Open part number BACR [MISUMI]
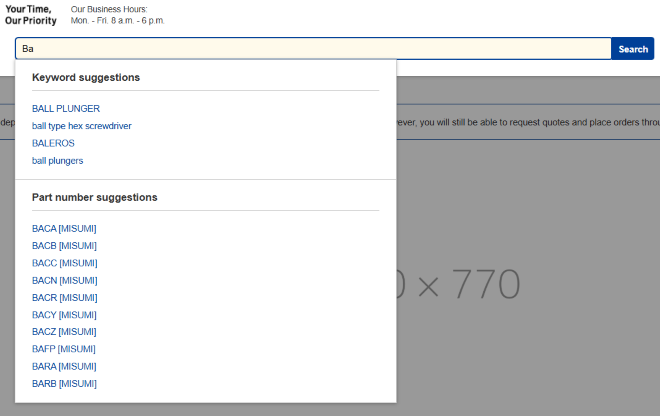 [64, 298]
